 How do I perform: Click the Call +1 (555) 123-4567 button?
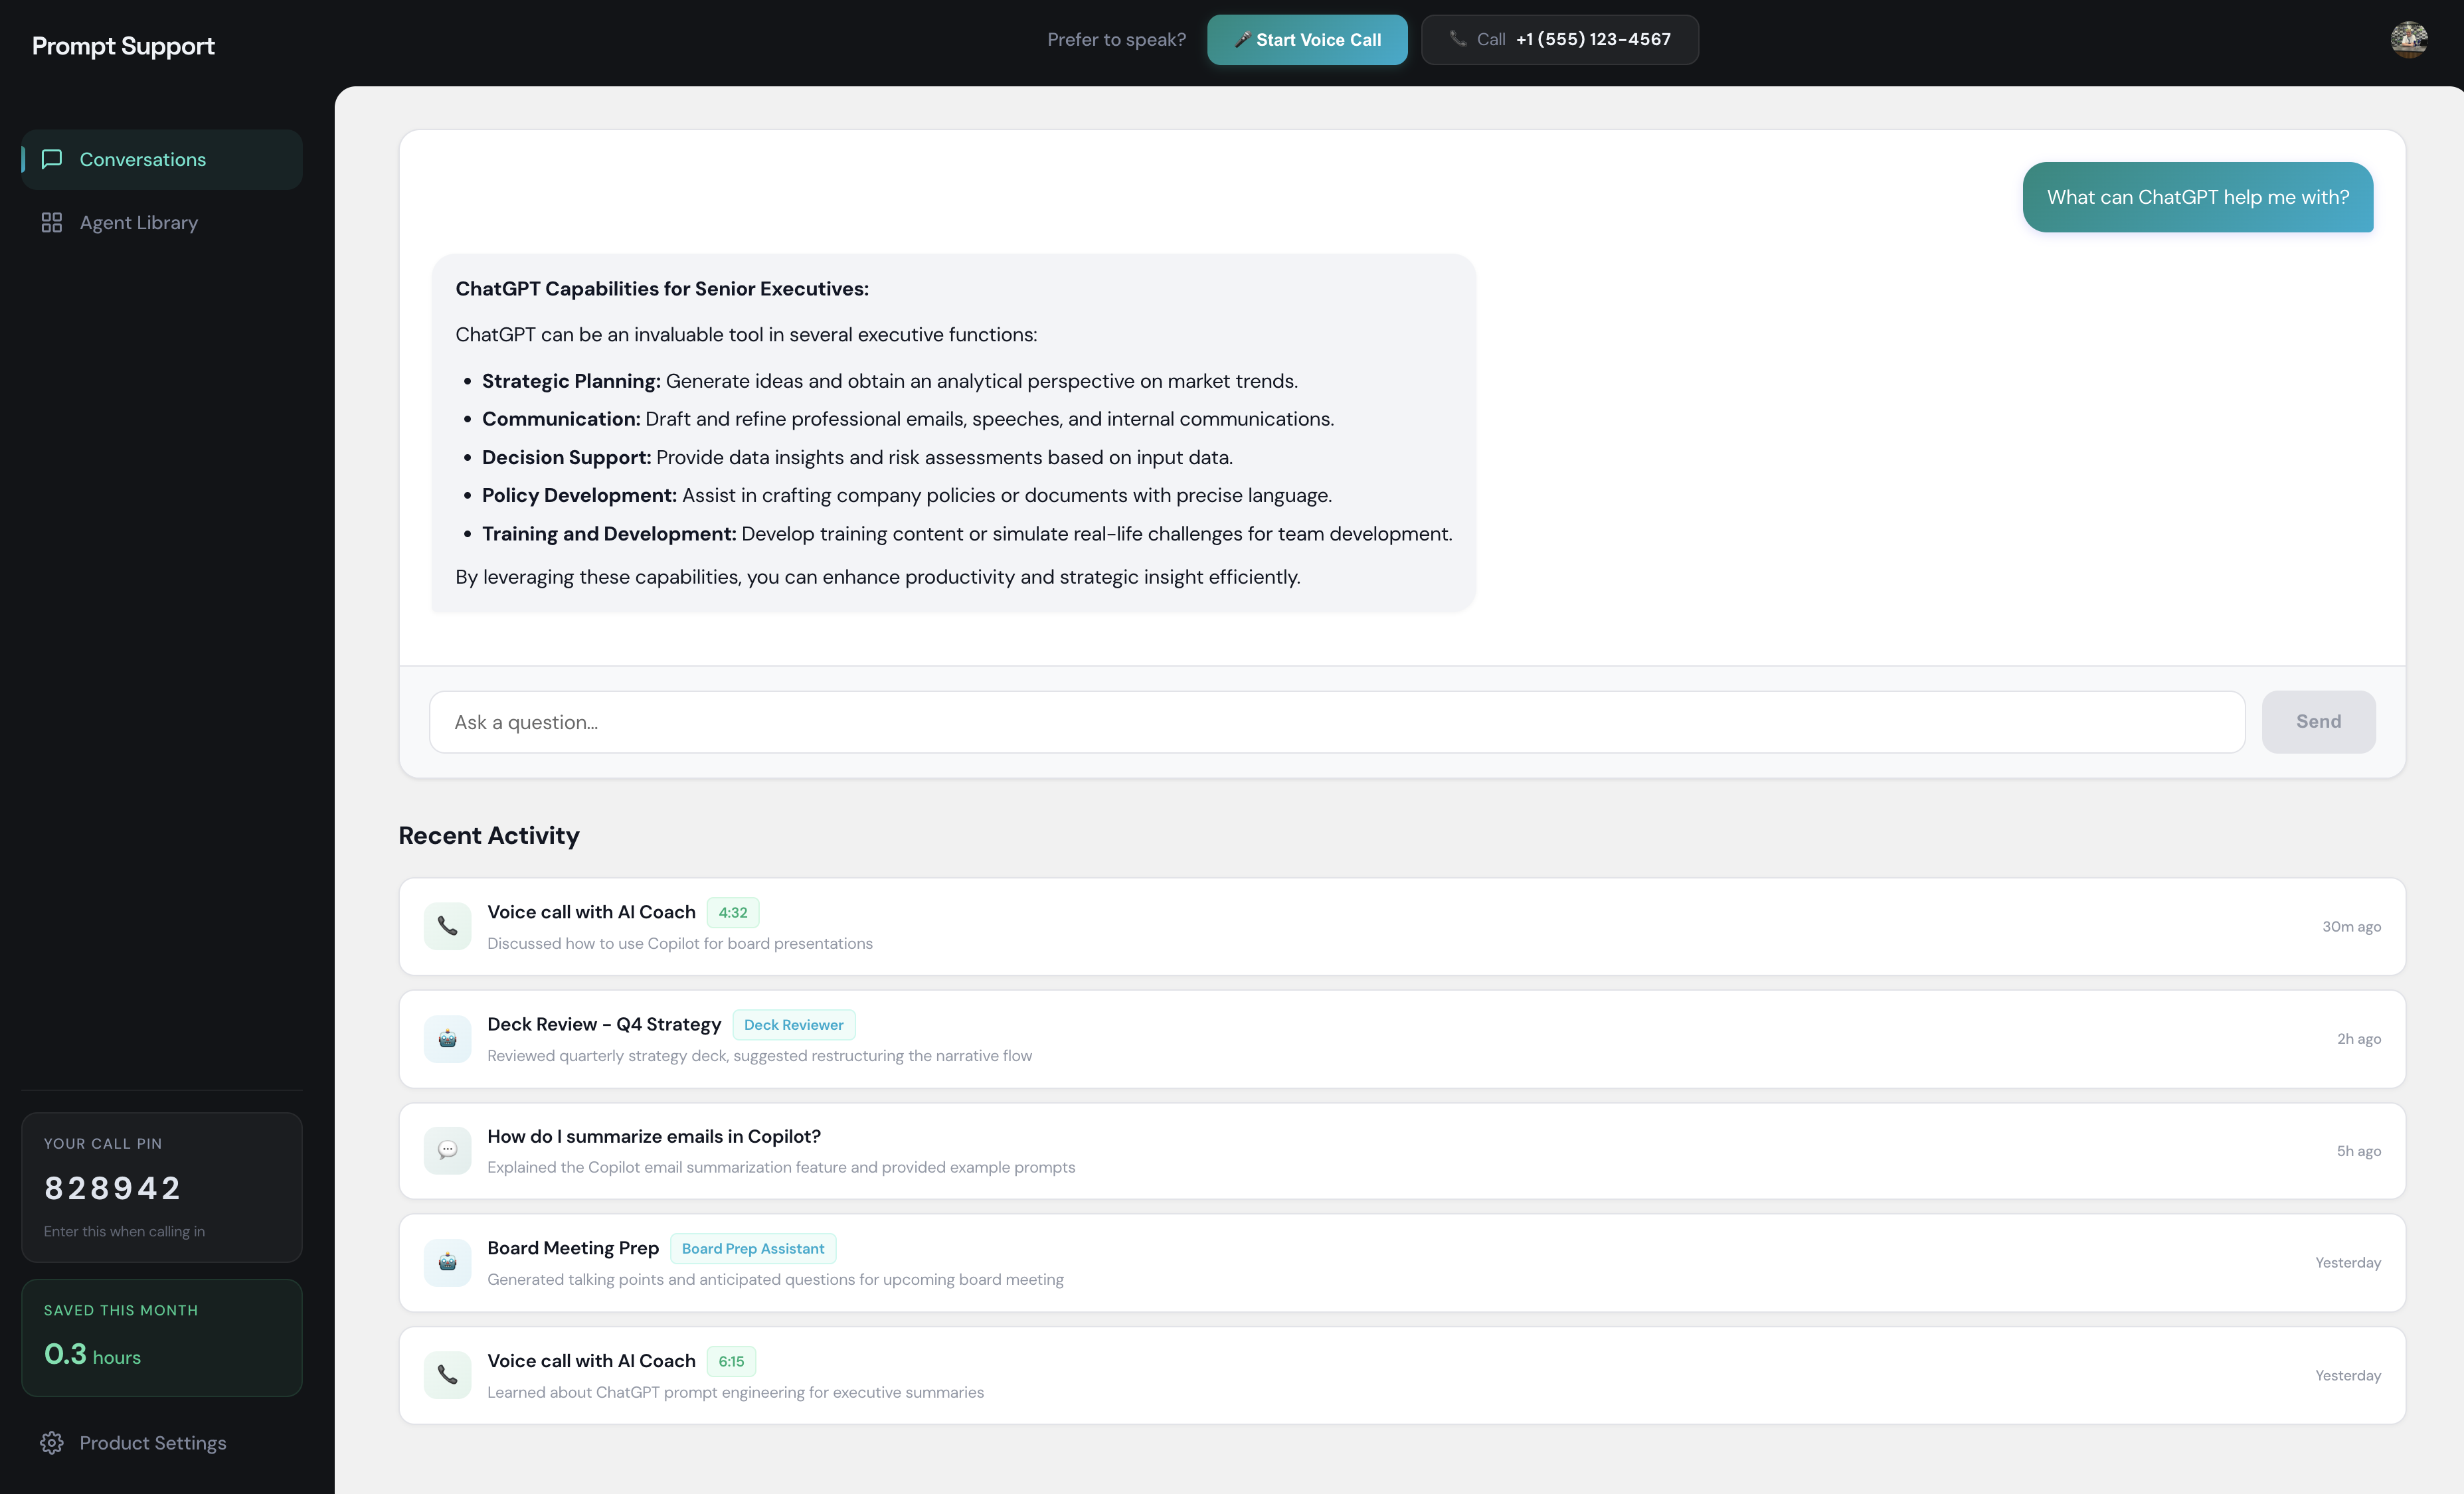[1560, 40]
